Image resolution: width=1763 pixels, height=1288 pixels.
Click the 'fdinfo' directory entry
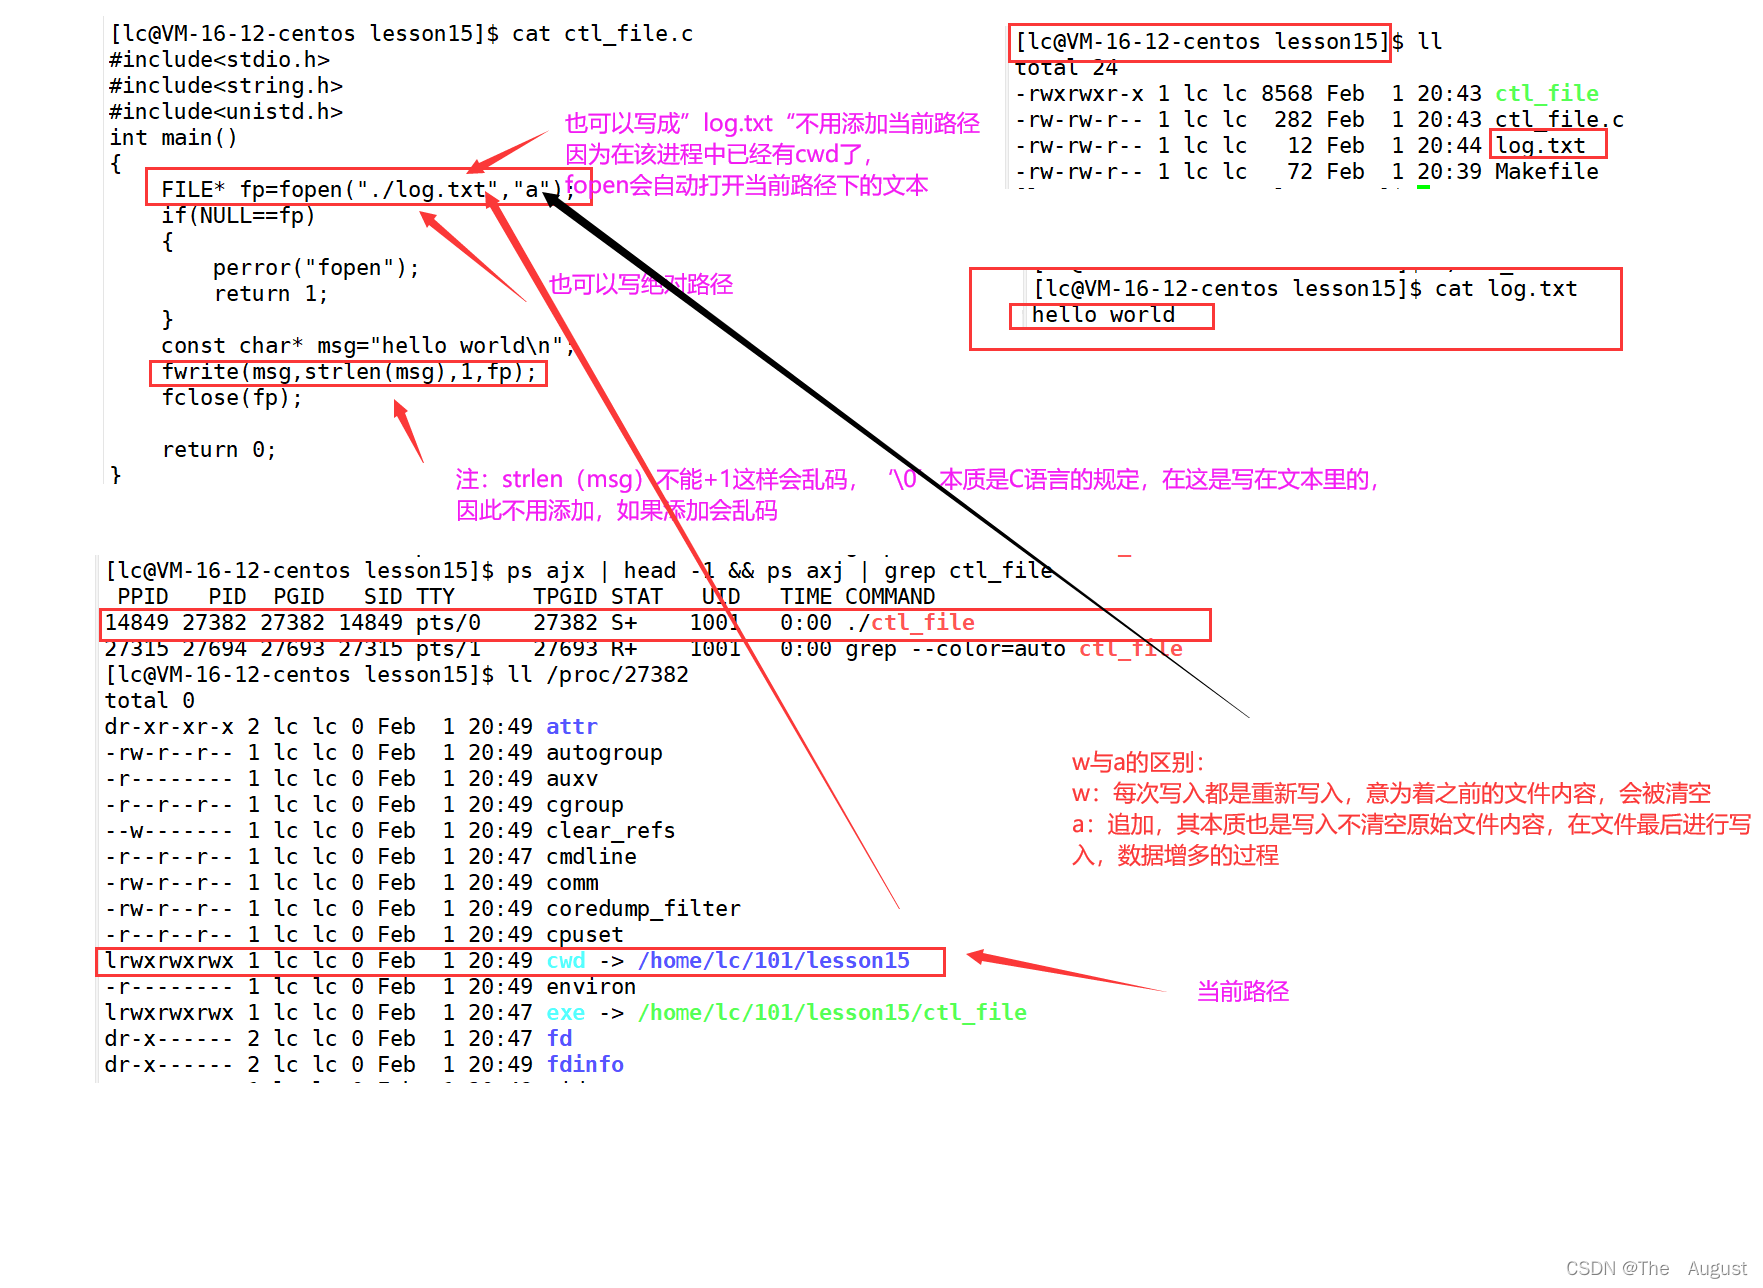tap(585, 1065)
